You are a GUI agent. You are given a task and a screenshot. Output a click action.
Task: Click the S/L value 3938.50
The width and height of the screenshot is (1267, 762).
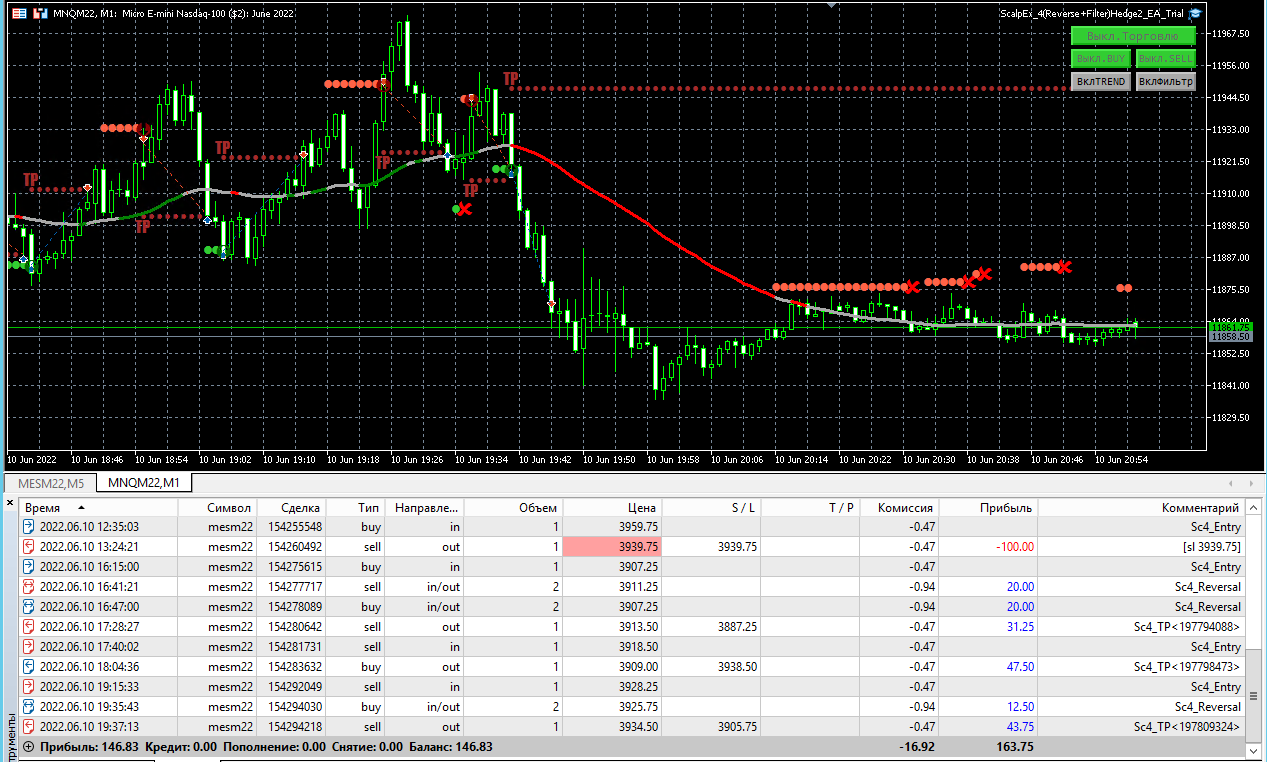coord(737,667)
